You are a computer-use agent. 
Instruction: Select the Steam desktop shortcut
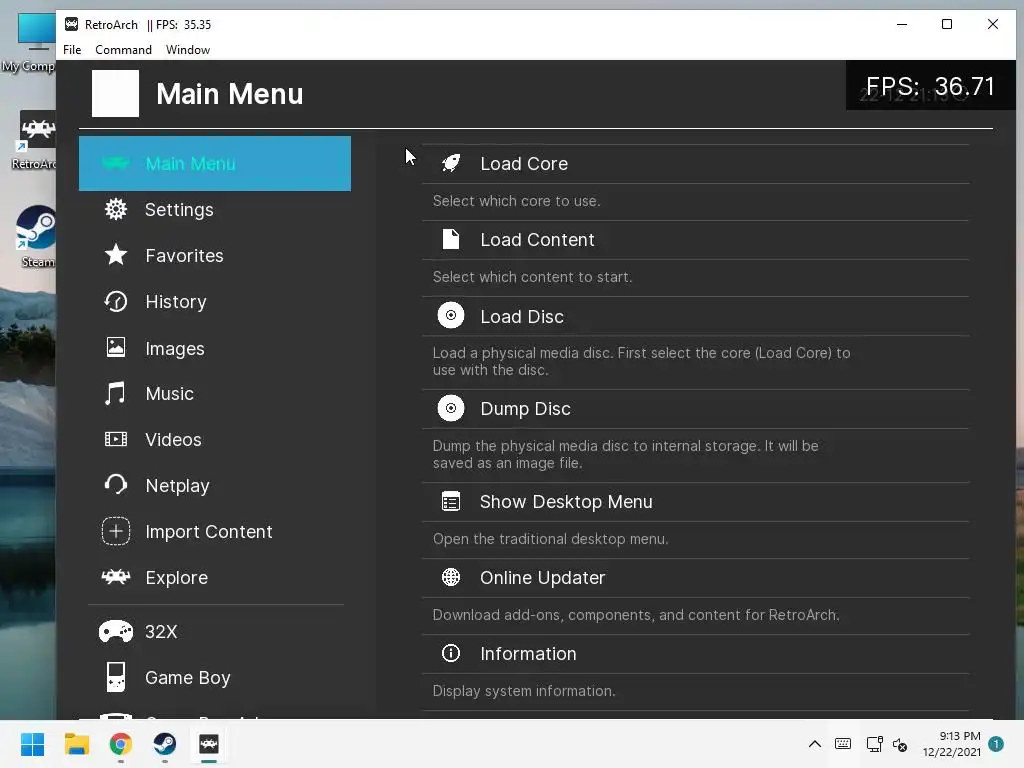(36, 236)
